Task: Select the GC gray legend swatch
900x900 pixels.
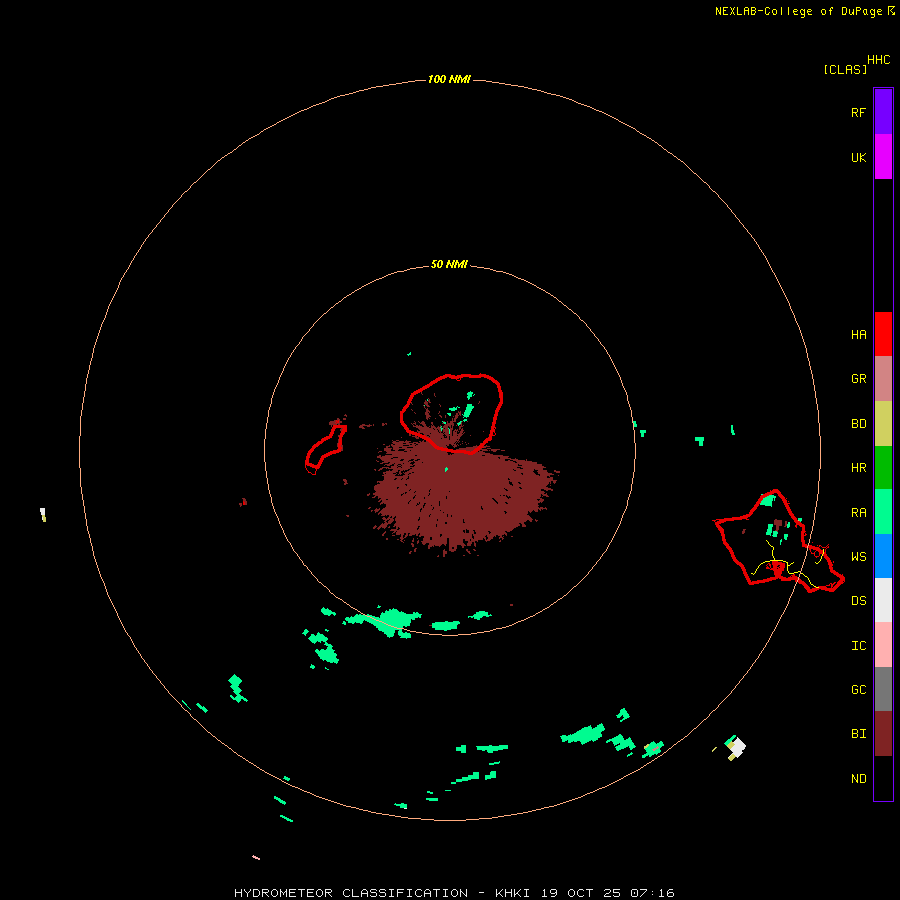Action: point(883,689)
